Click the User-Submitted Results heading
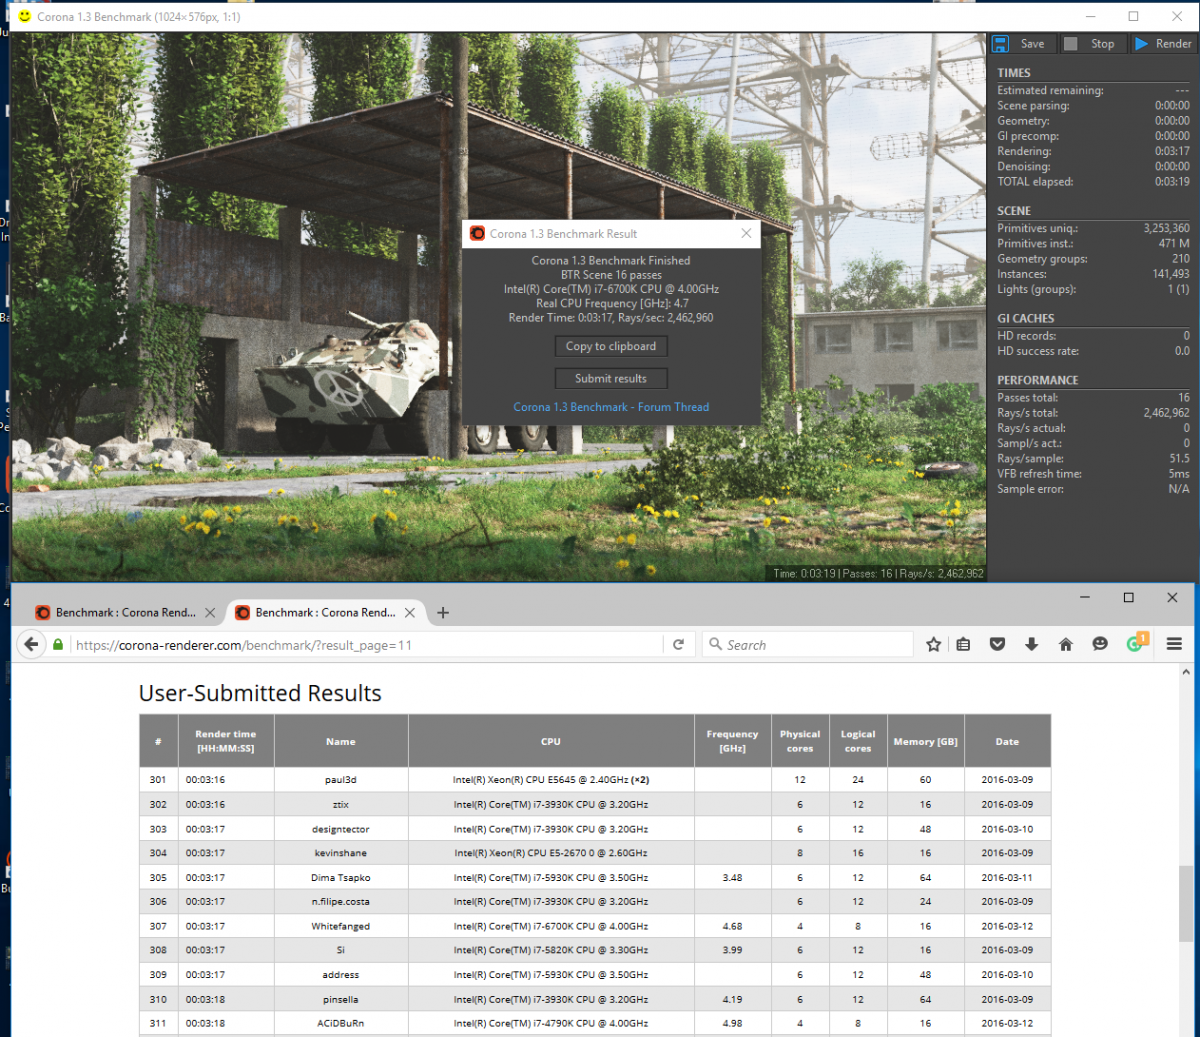Image resolution: width=1200 pixels, height=1037 pixels. coord(260,693)
